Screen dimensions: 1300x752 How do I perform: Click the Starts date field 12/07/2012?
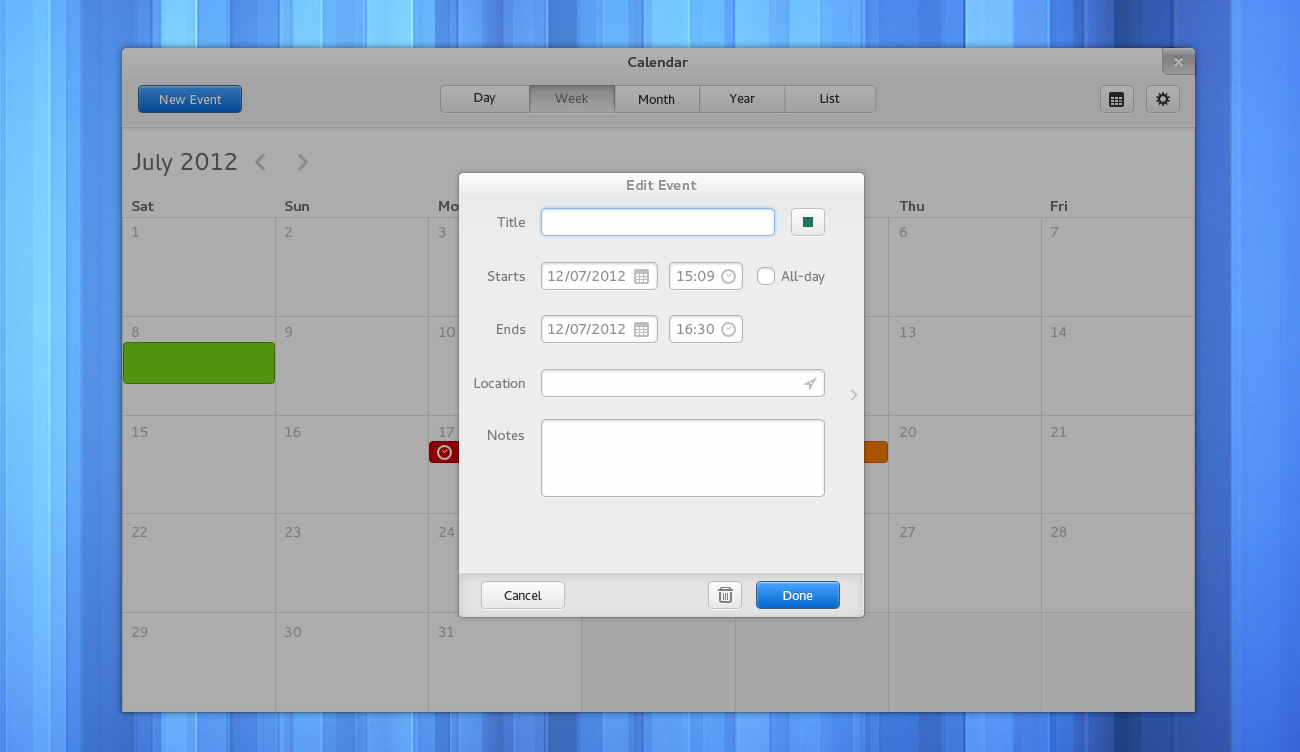599,276
